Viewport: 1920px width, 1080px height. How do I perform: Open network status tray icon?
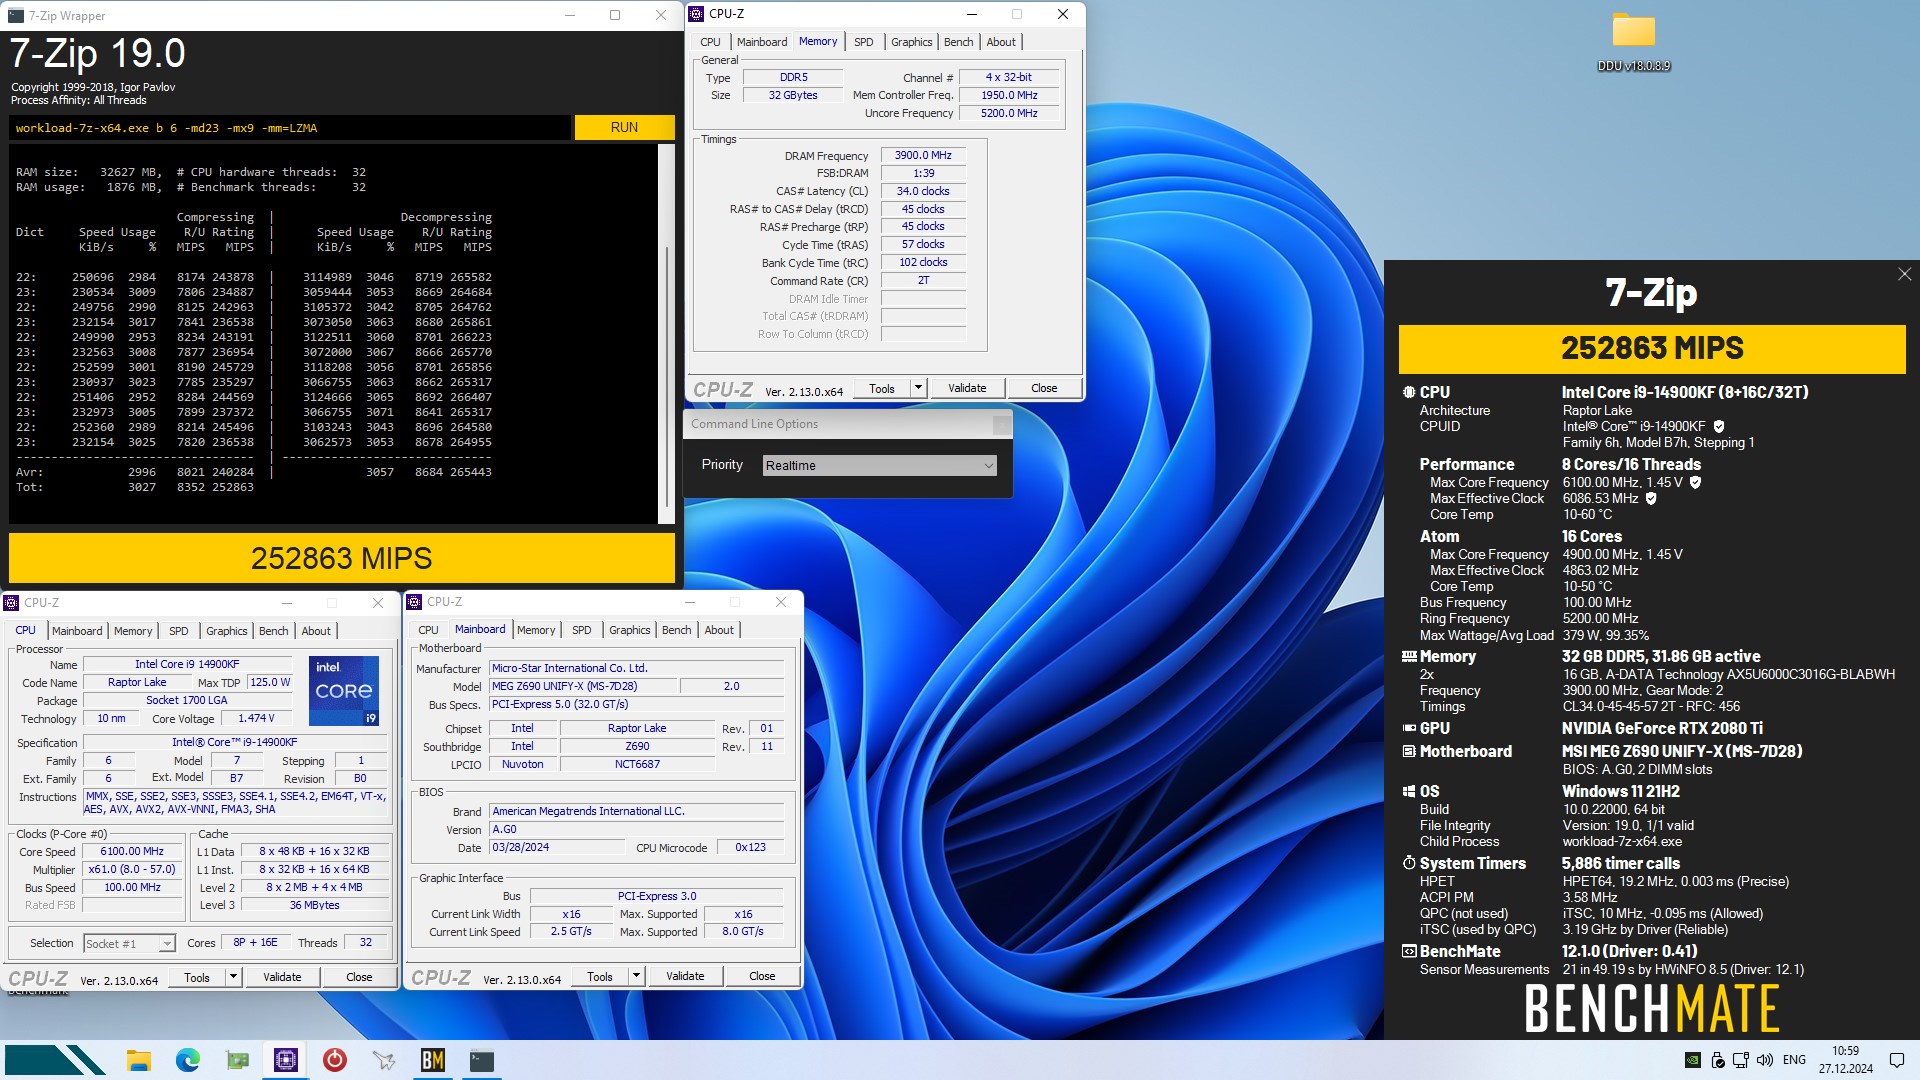coord(1741,1060)
